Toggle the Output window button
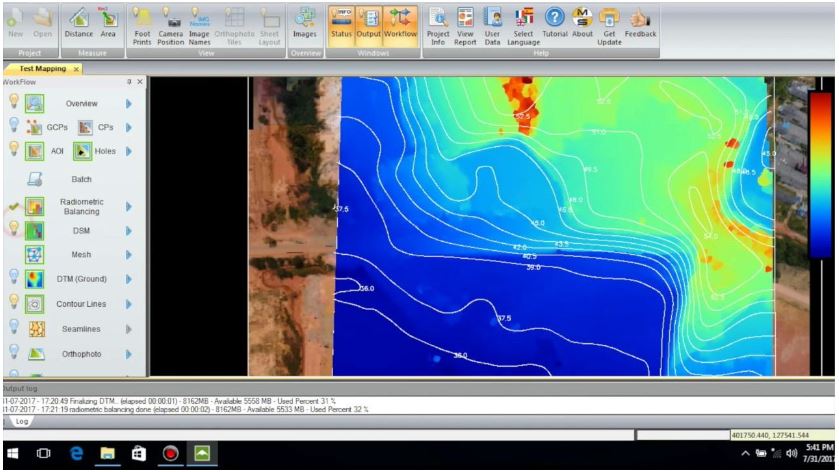Image resolution: width=839 pixels, height=472 pixels. tap(369, 22)
